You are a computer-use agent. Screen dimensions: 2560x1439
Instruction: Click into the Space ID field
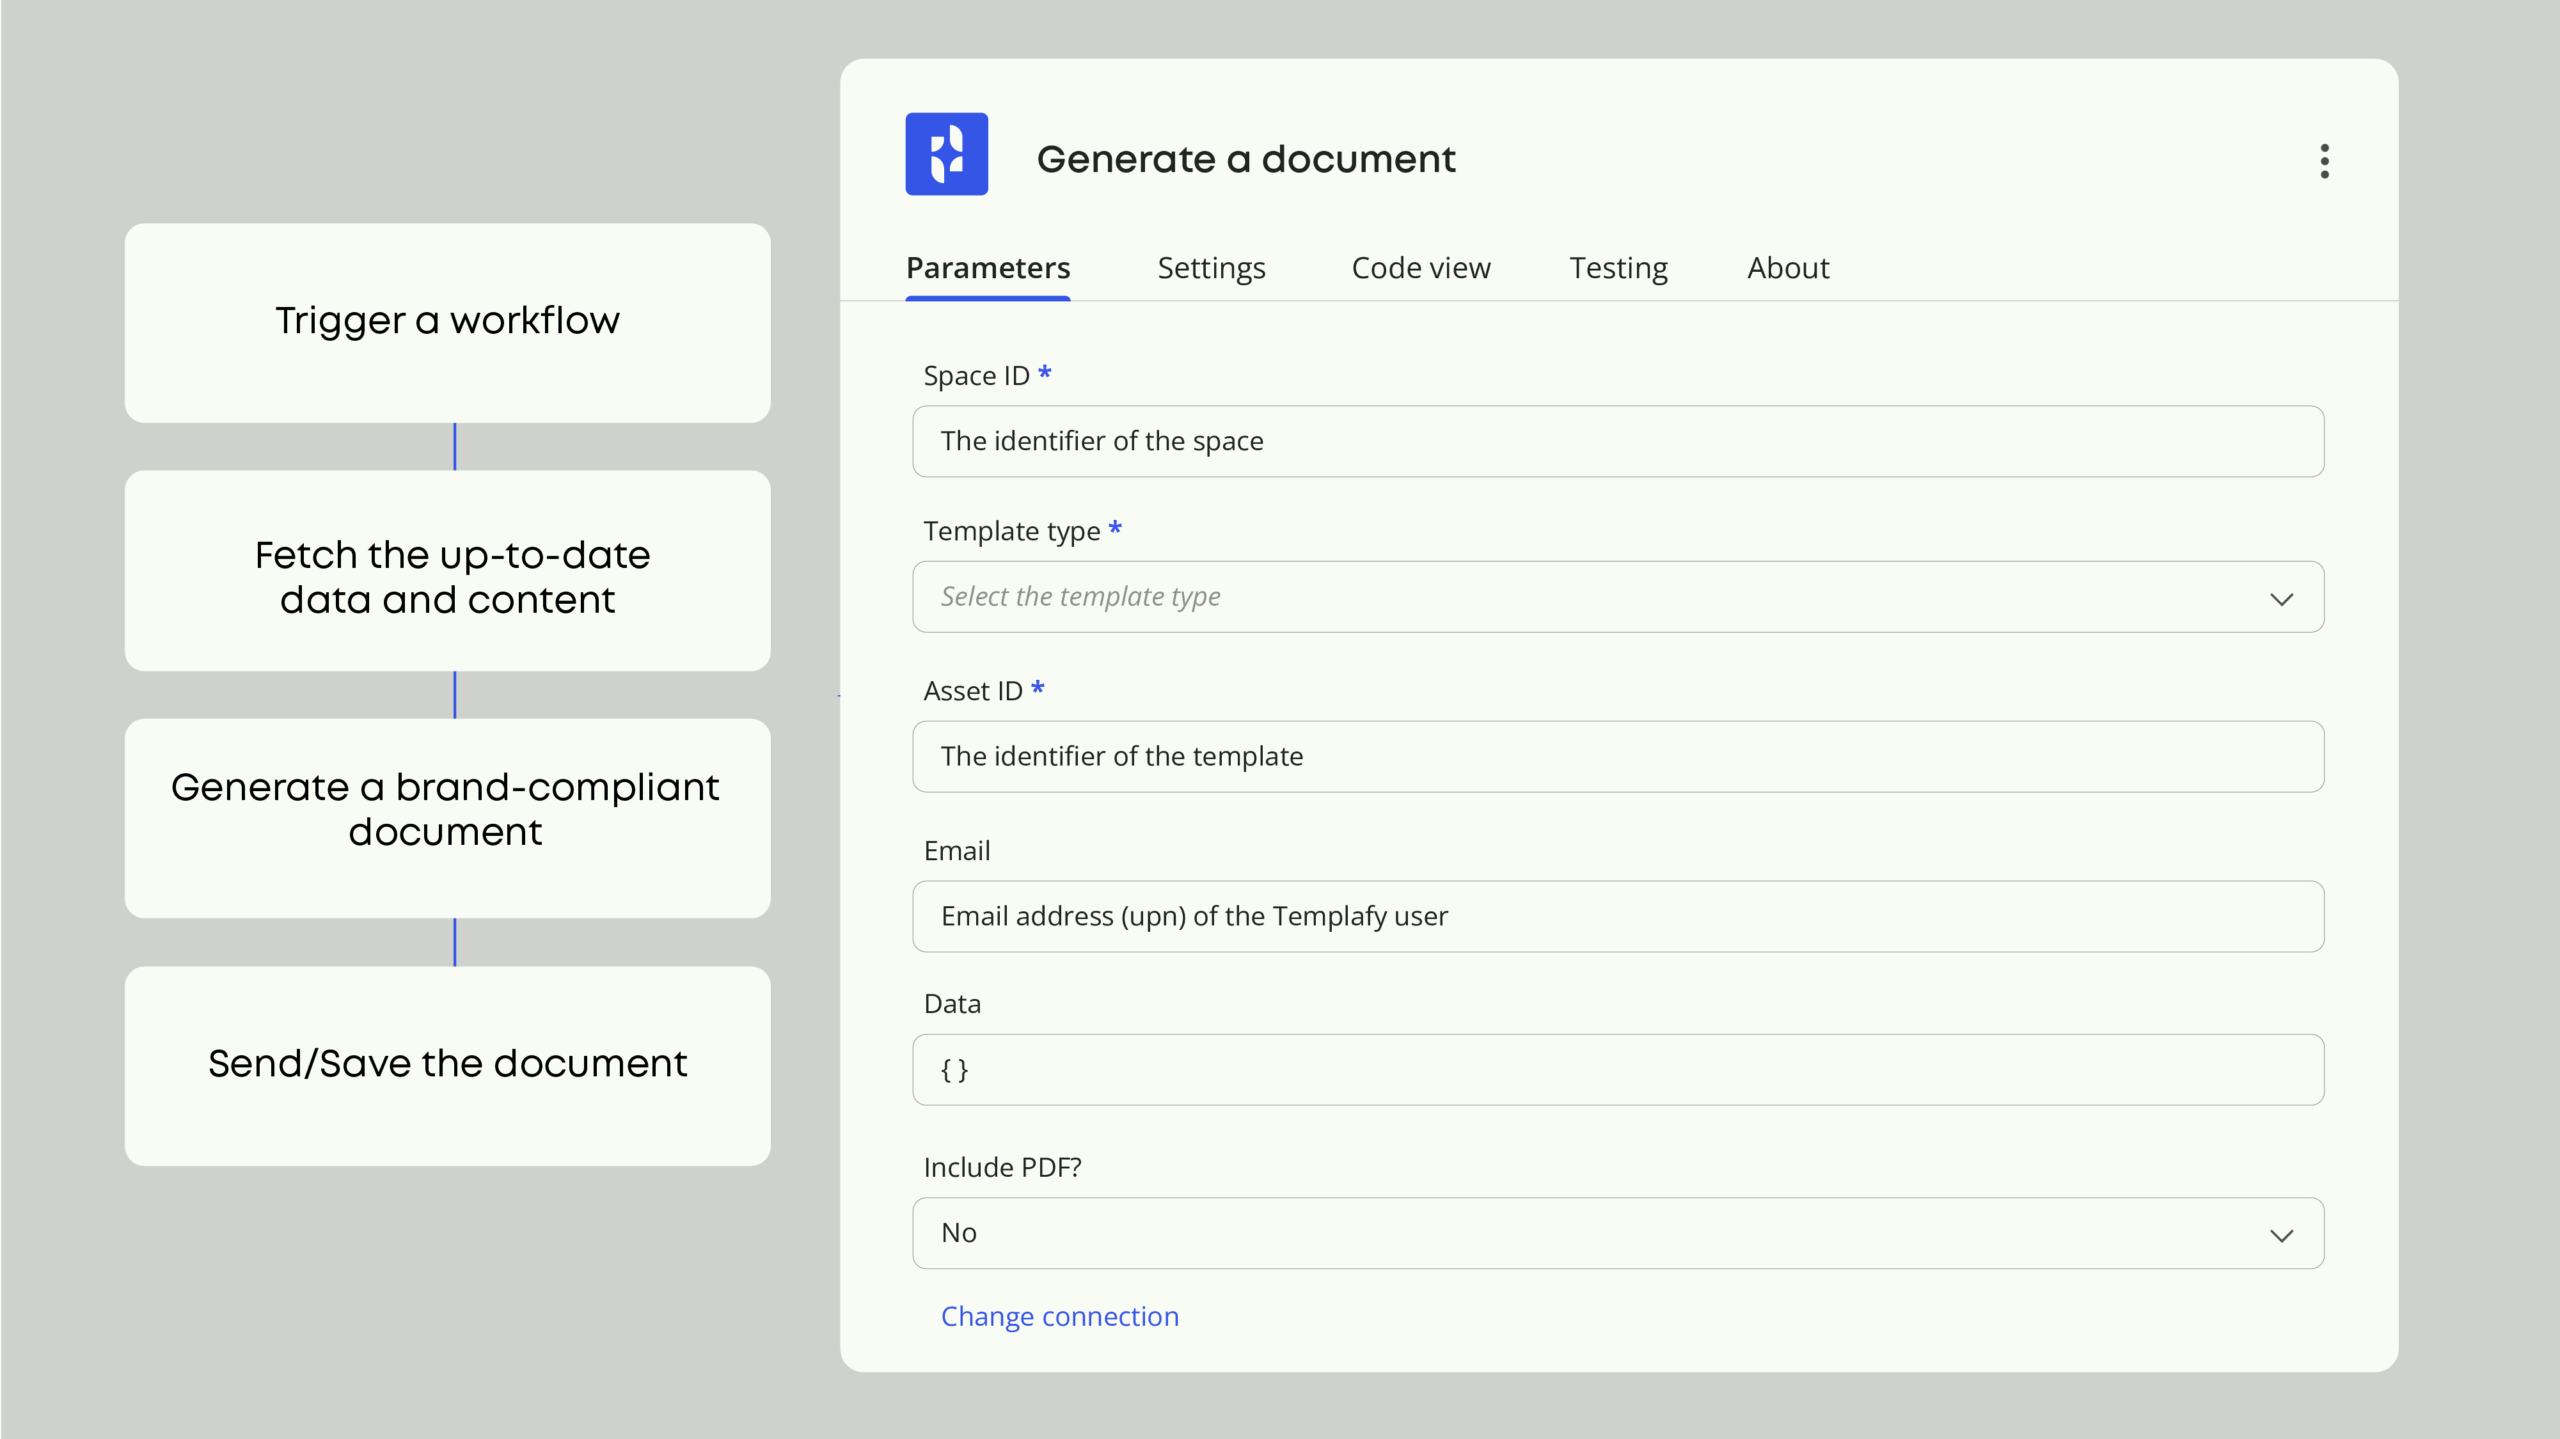pyautogui.click(x=1617, y=441)
